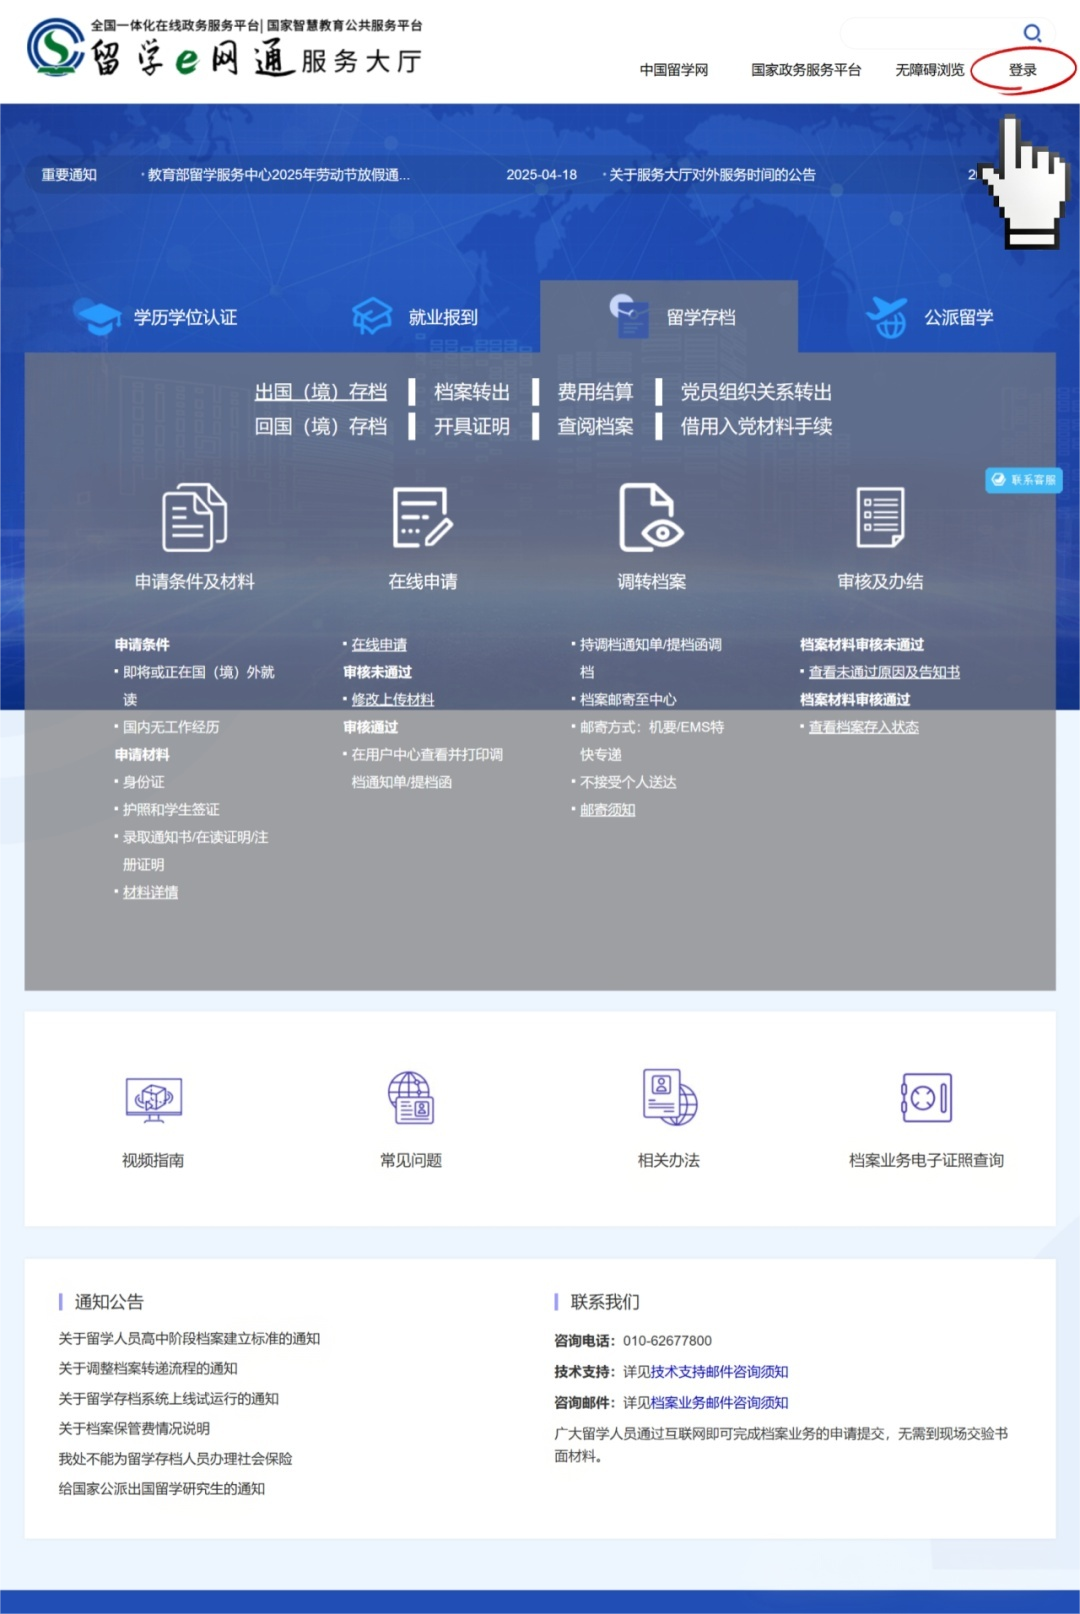Click the 材料详情 link
1080x1614 pixels.
pos(150,892)
